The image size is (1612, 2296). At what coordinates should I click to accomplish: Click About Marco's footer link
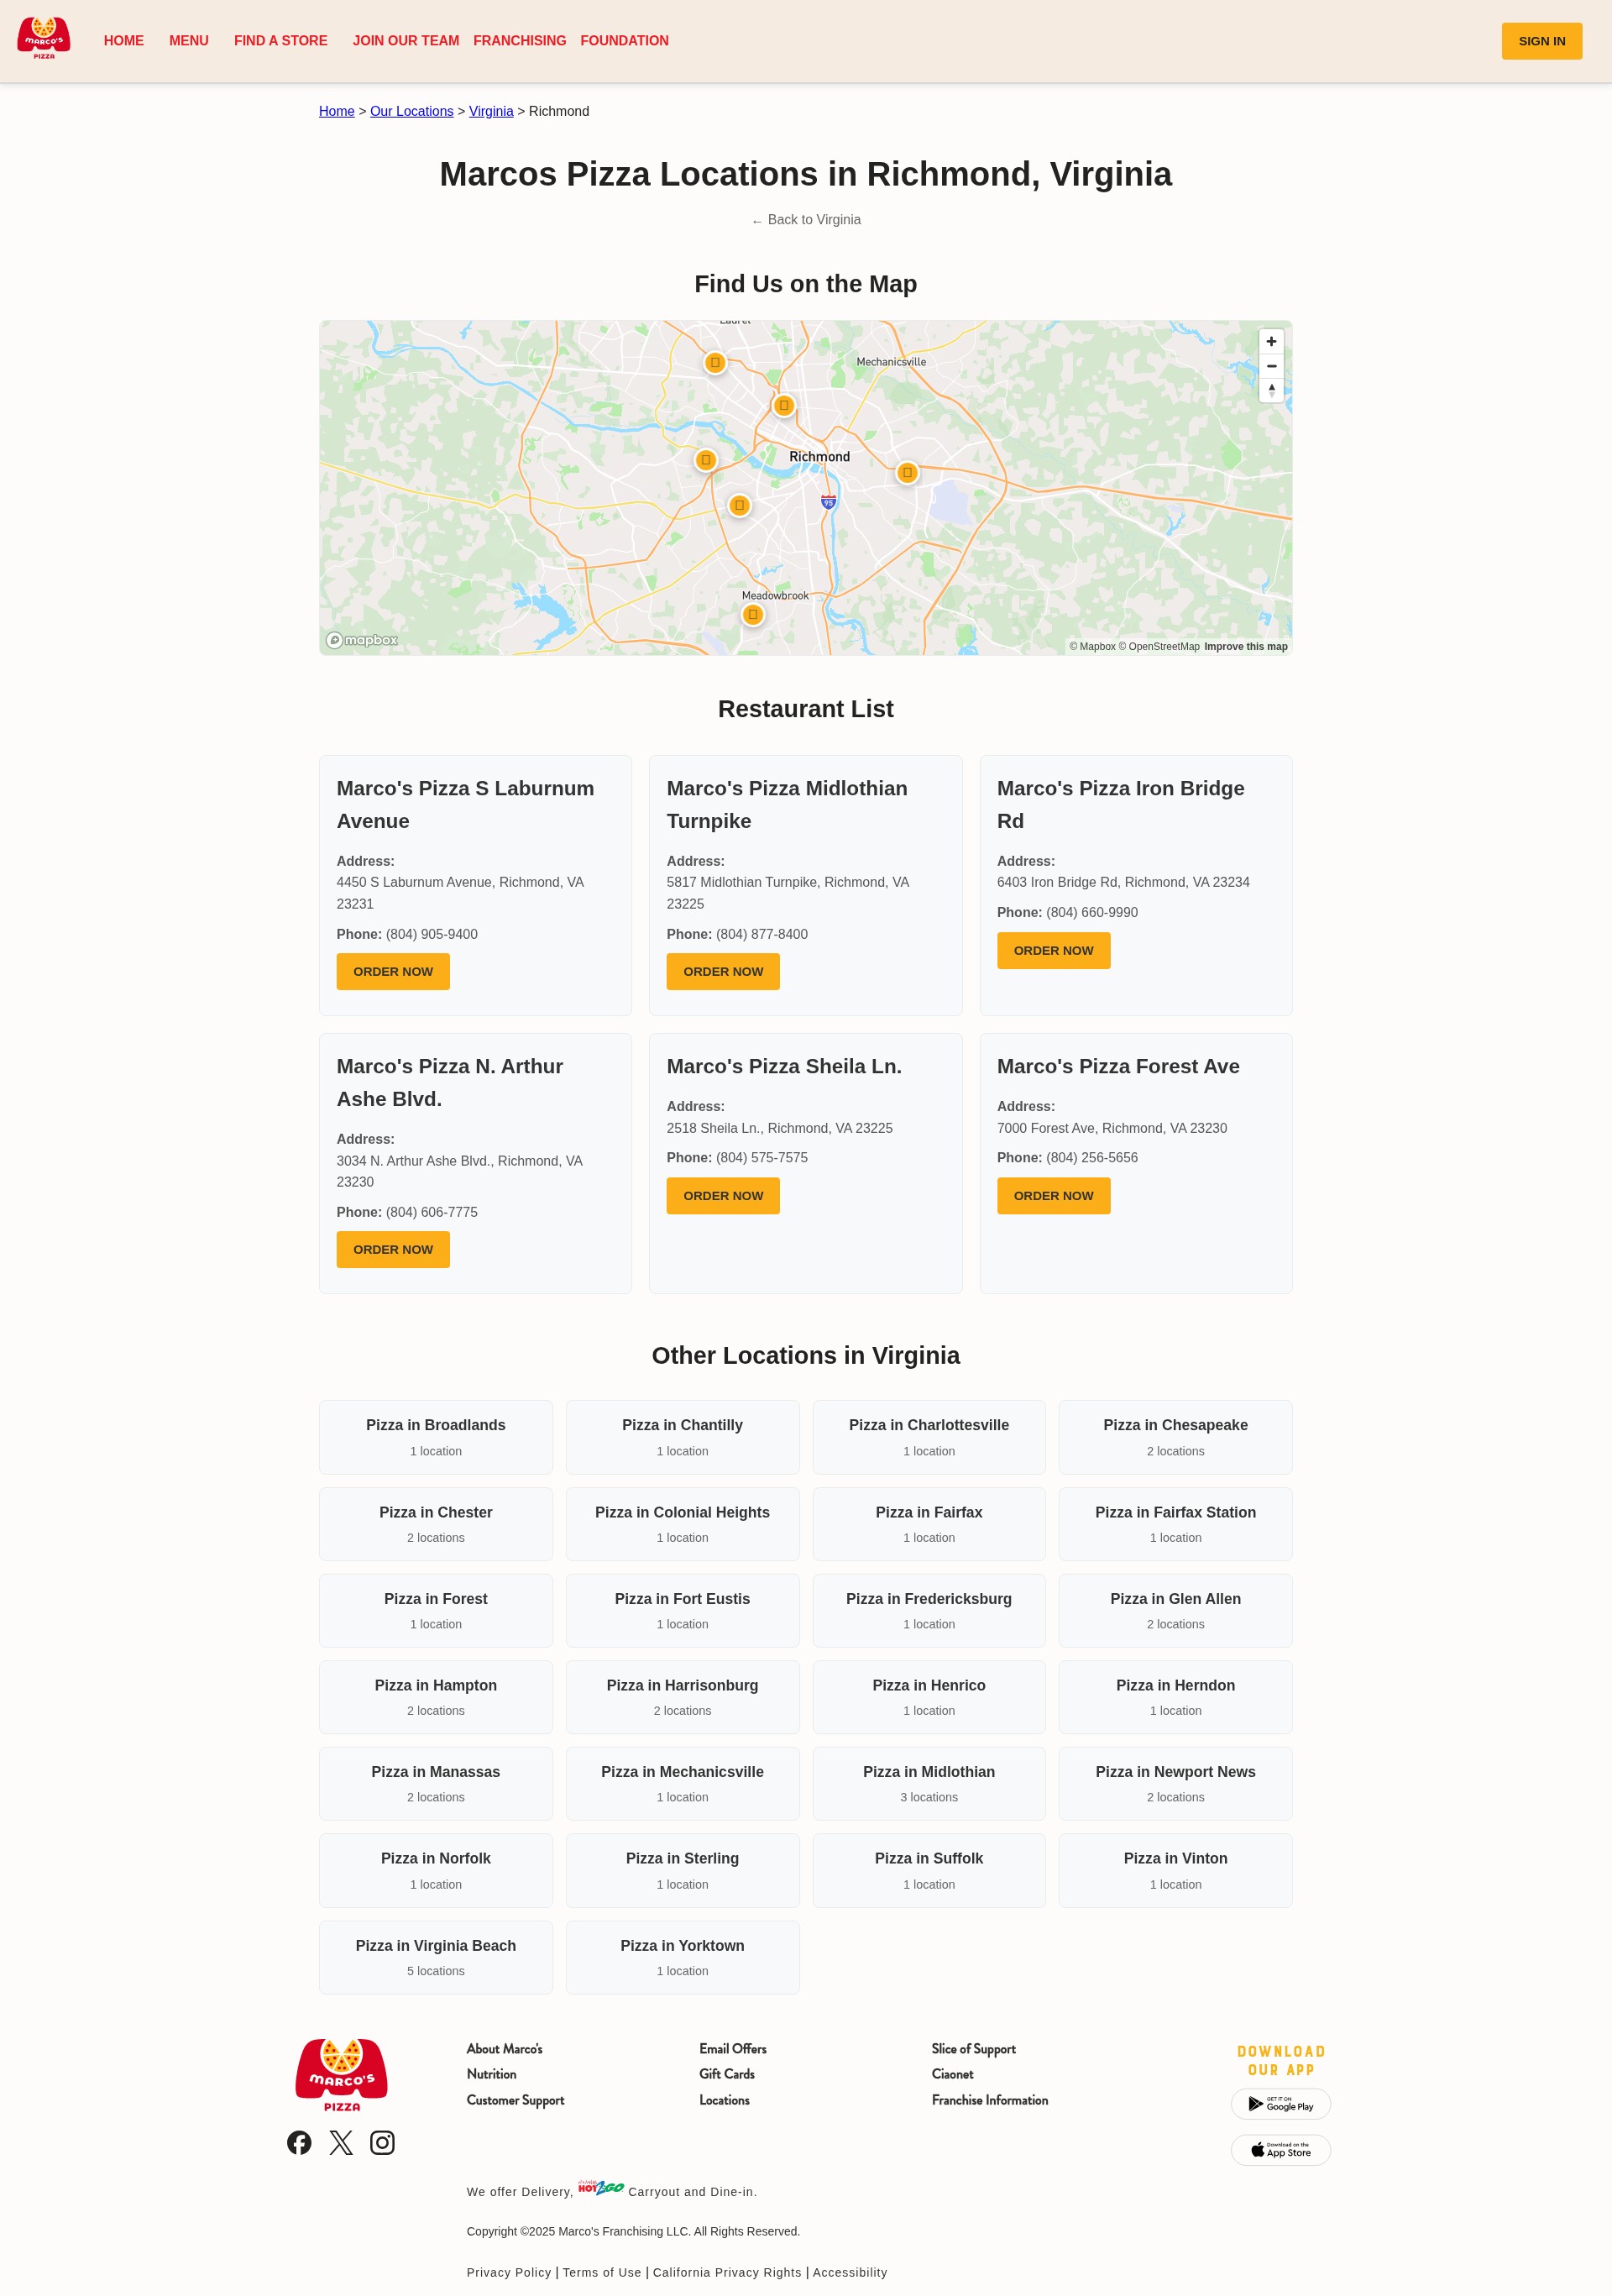(x=504, y=2049)
